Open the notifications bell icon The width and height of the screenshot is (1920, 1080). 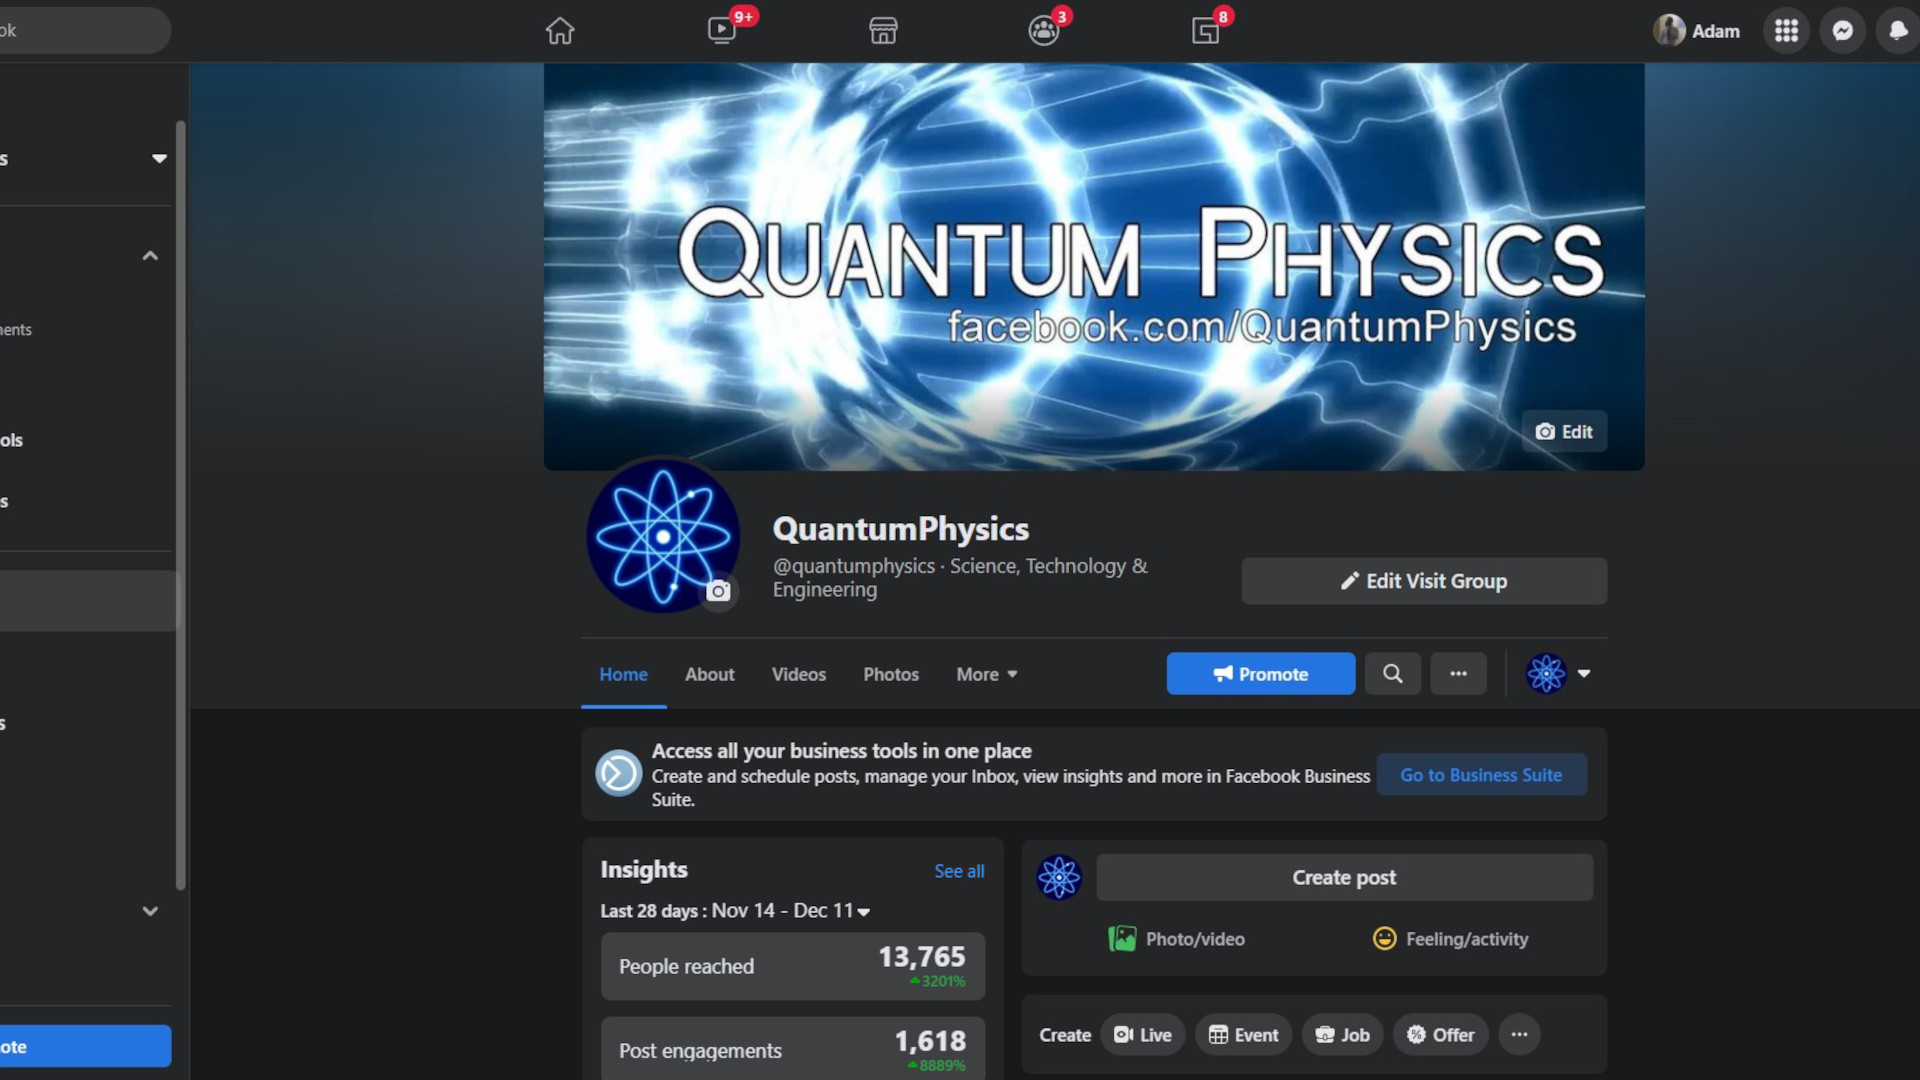pos(1898,31)
